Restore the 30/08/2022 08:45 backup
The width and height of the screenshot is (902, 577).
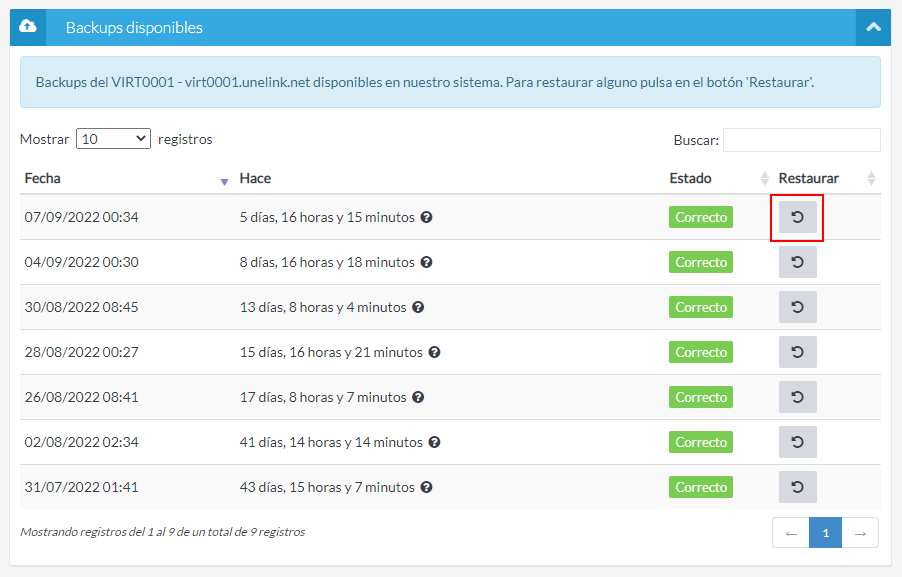[x=797, y=307]
